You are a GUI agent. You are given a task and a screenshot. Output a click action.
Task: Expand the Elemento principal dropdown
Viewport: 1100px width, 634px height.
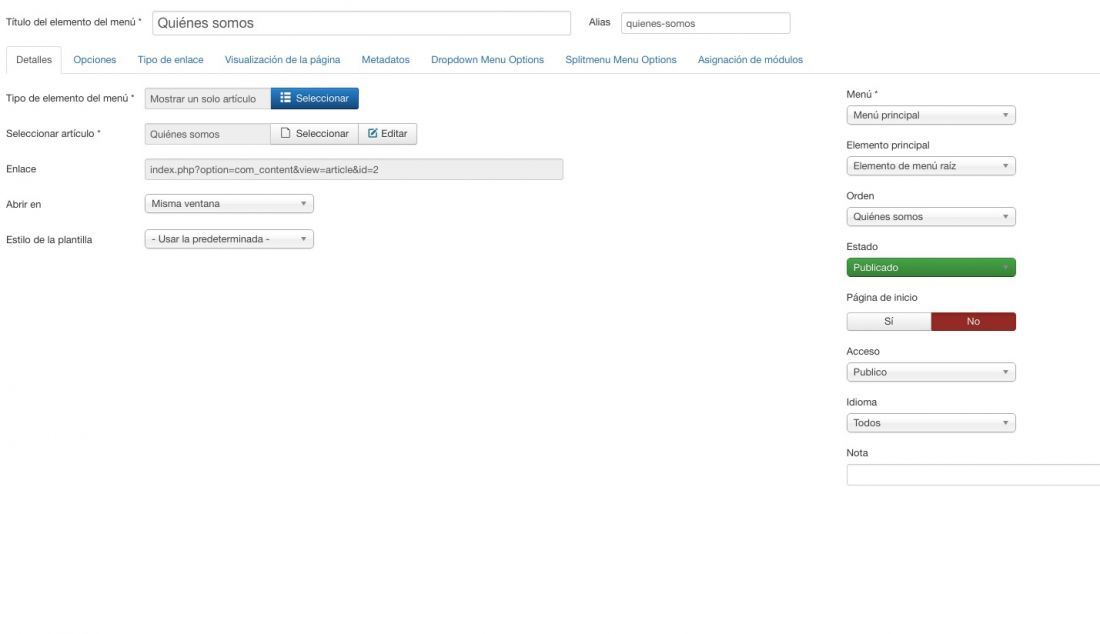(x=931, y=166)
